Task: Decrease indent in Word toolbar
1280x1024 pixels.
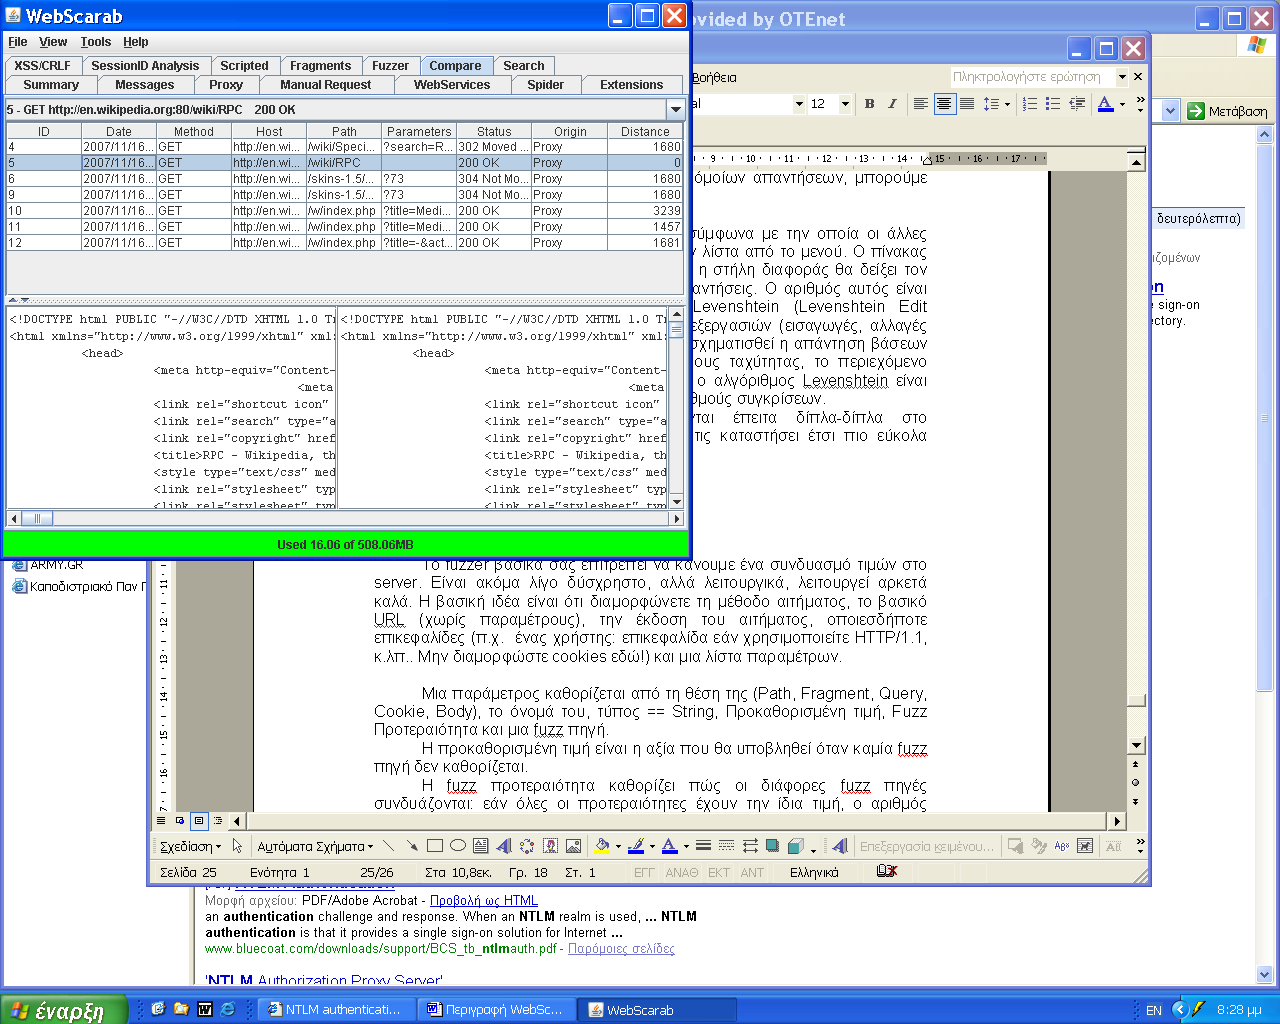Action: [1077, 104]
